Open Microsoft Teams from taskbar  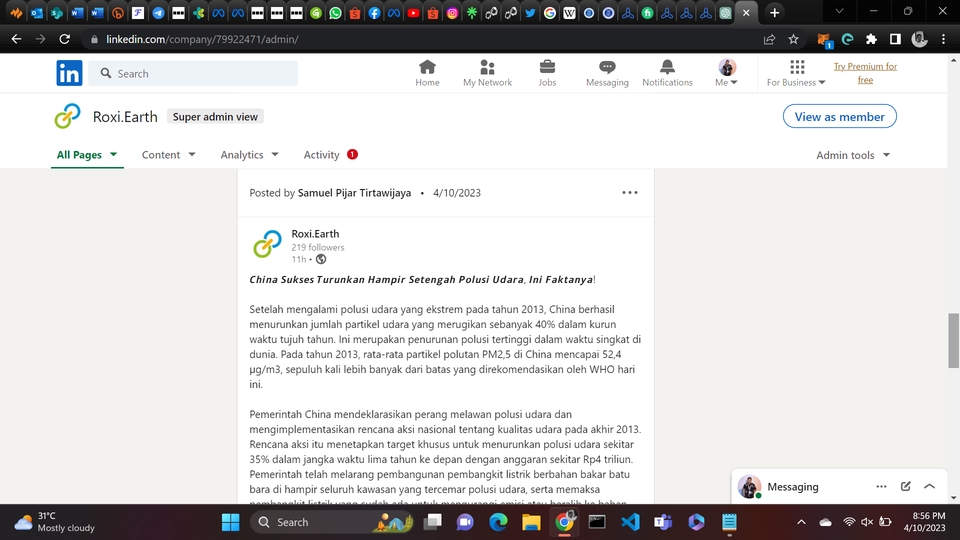point(663,522)
